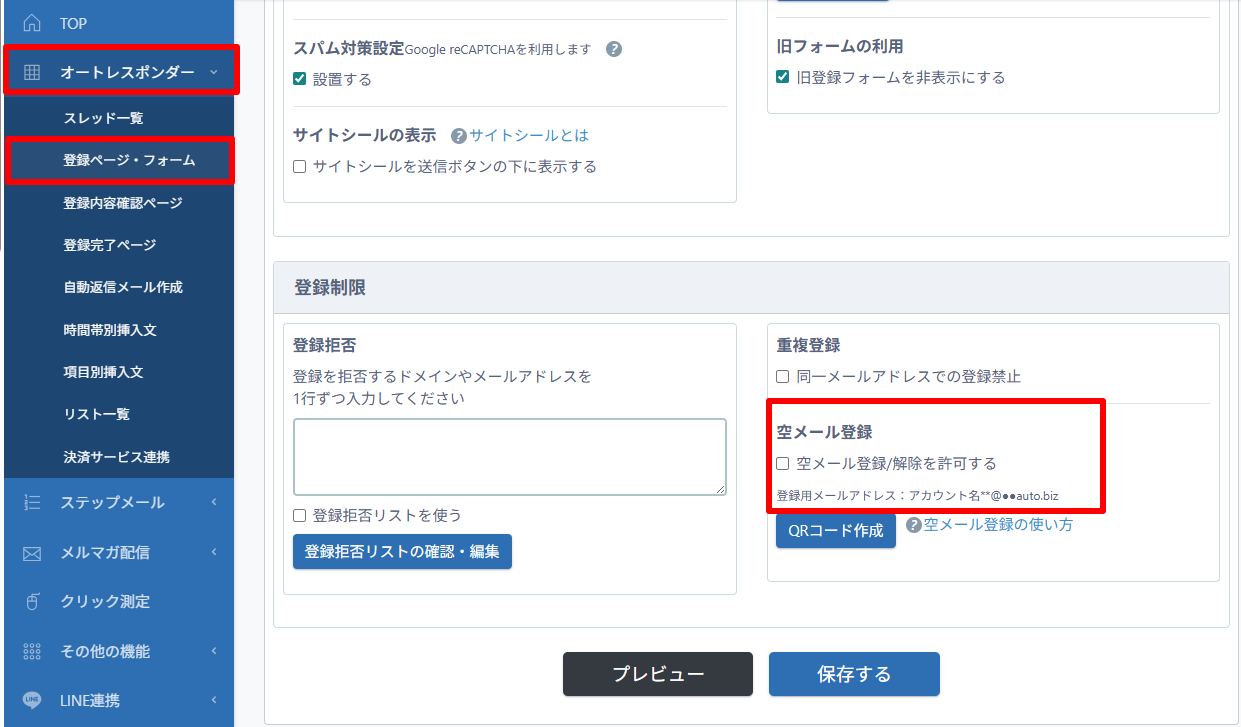Image resolution: width=1241 pixels, height=727 pixels.
Task: Click the envelope icon for メルマガ配信
Action: click(32, 553)
